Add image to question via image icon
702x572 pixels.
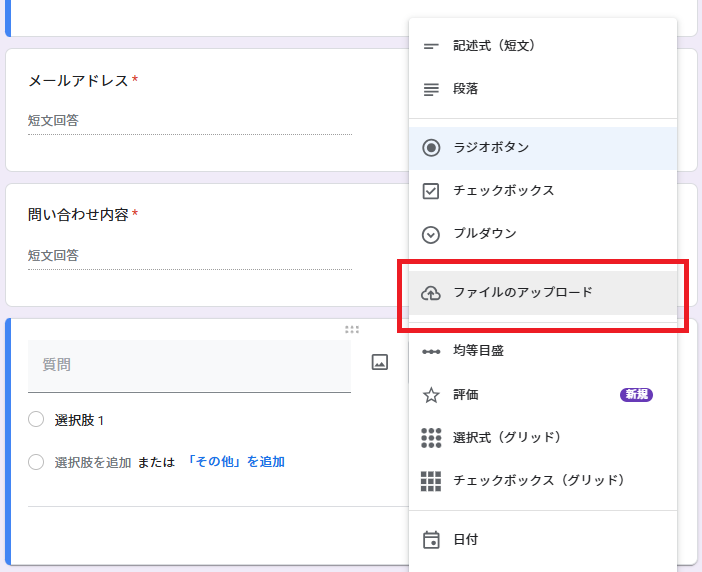click(379, 363)
